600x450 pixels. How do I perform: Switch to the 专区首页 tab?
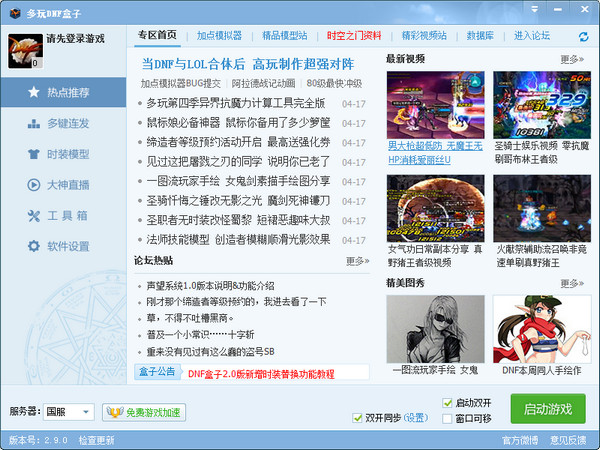(157, 36)
